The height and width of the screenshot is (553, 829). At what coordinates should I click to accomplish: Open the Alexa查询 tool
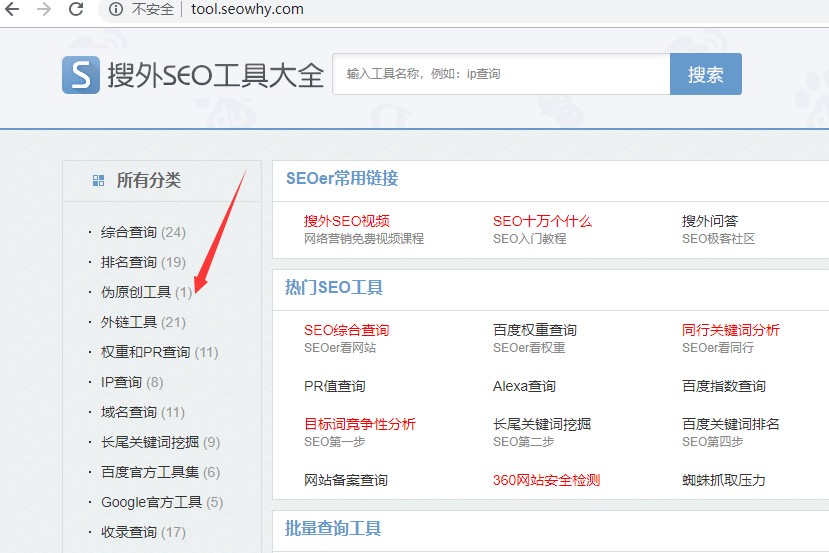(x=524, y=386)
